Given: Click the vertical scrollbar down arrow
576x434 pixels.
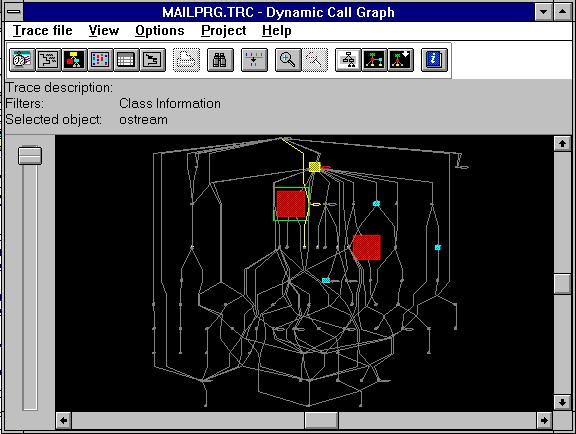Looking at the screenshot, I should click(562, 402).
